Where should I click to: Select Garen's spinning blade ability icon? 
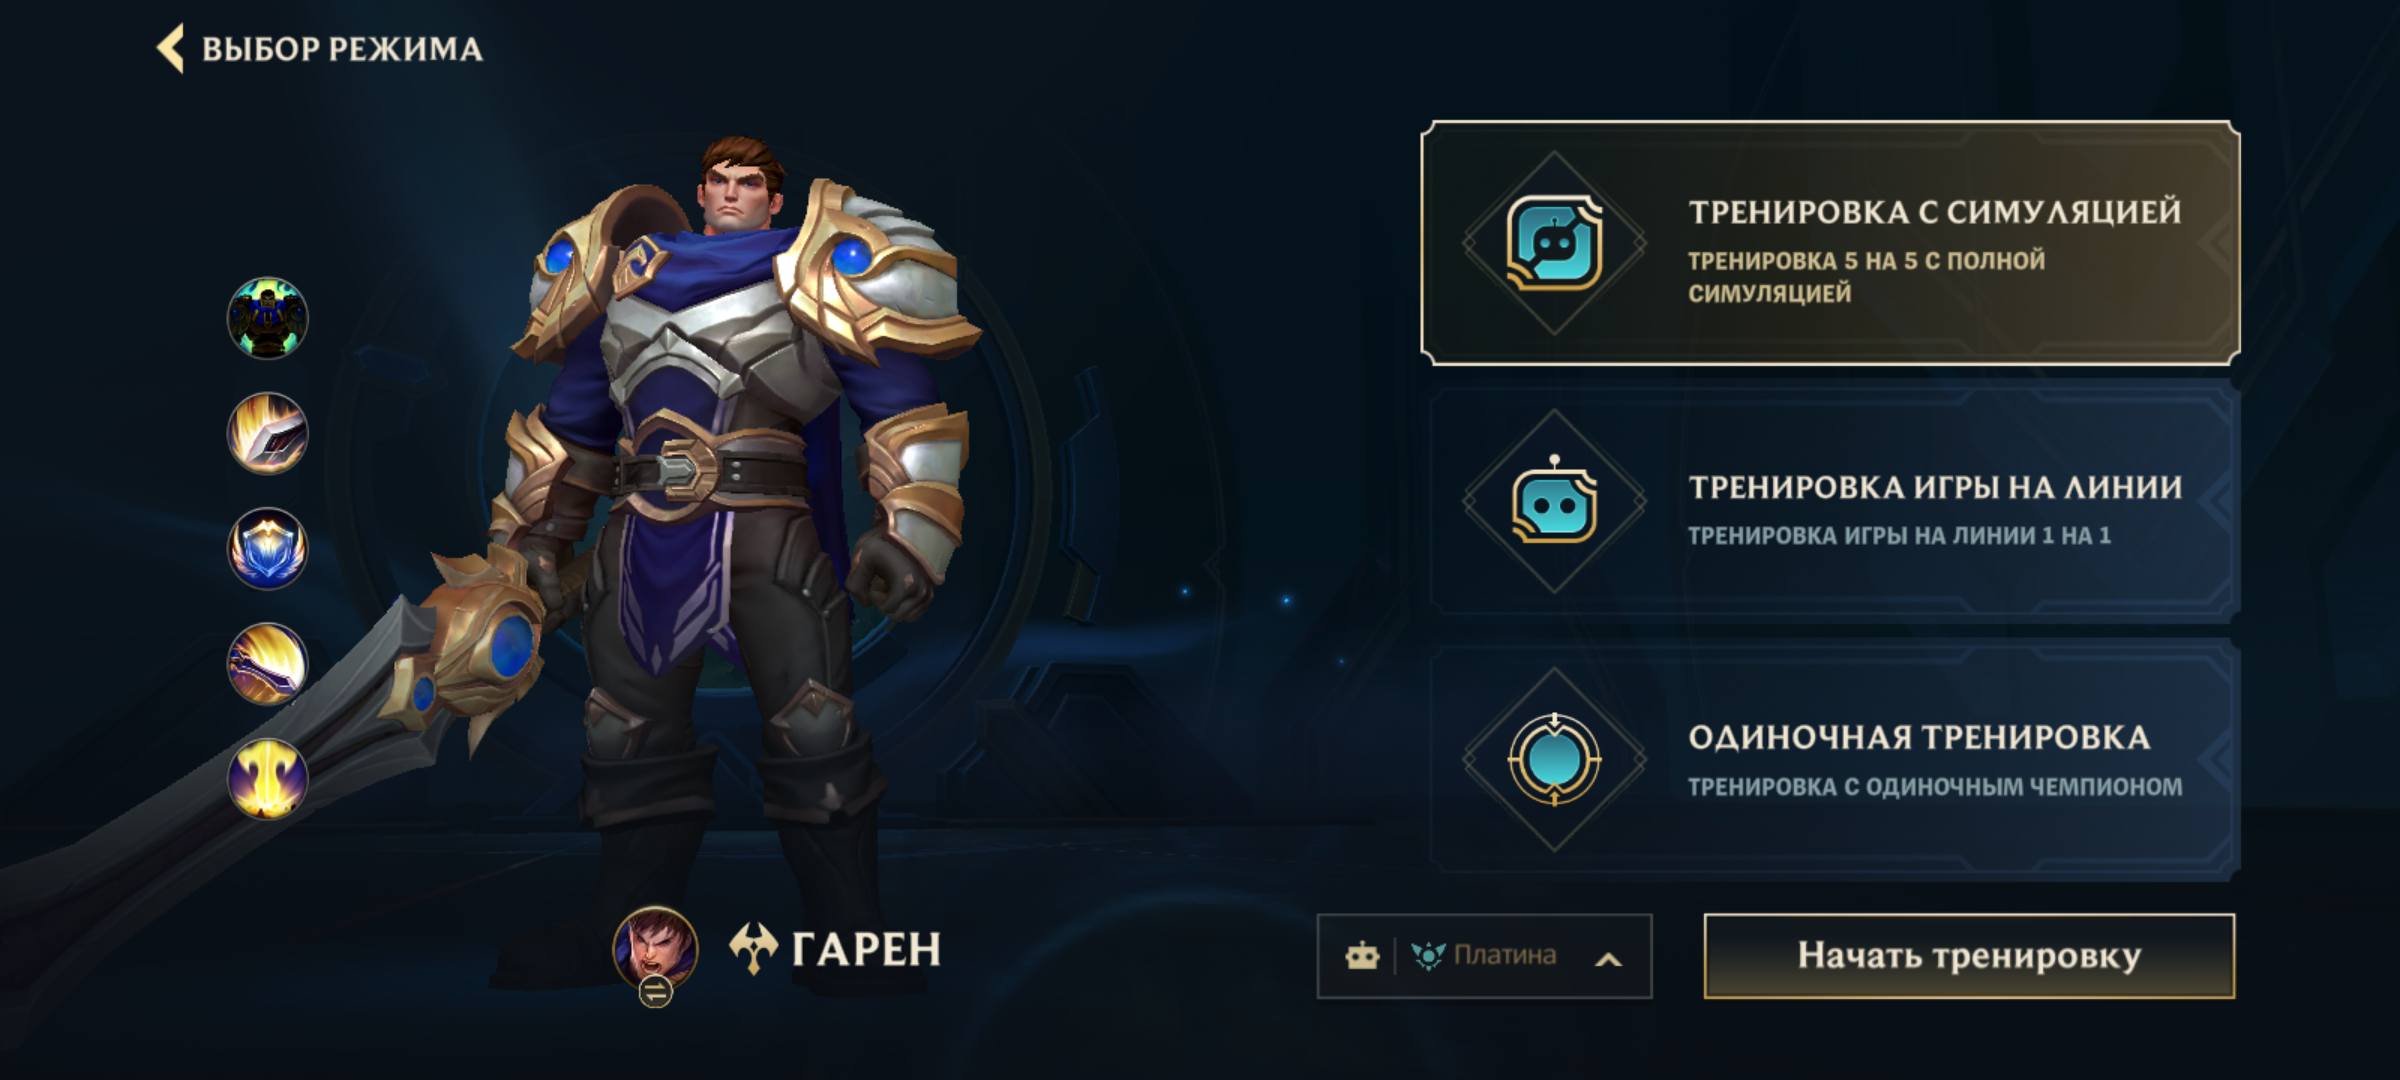pos(267,663)
